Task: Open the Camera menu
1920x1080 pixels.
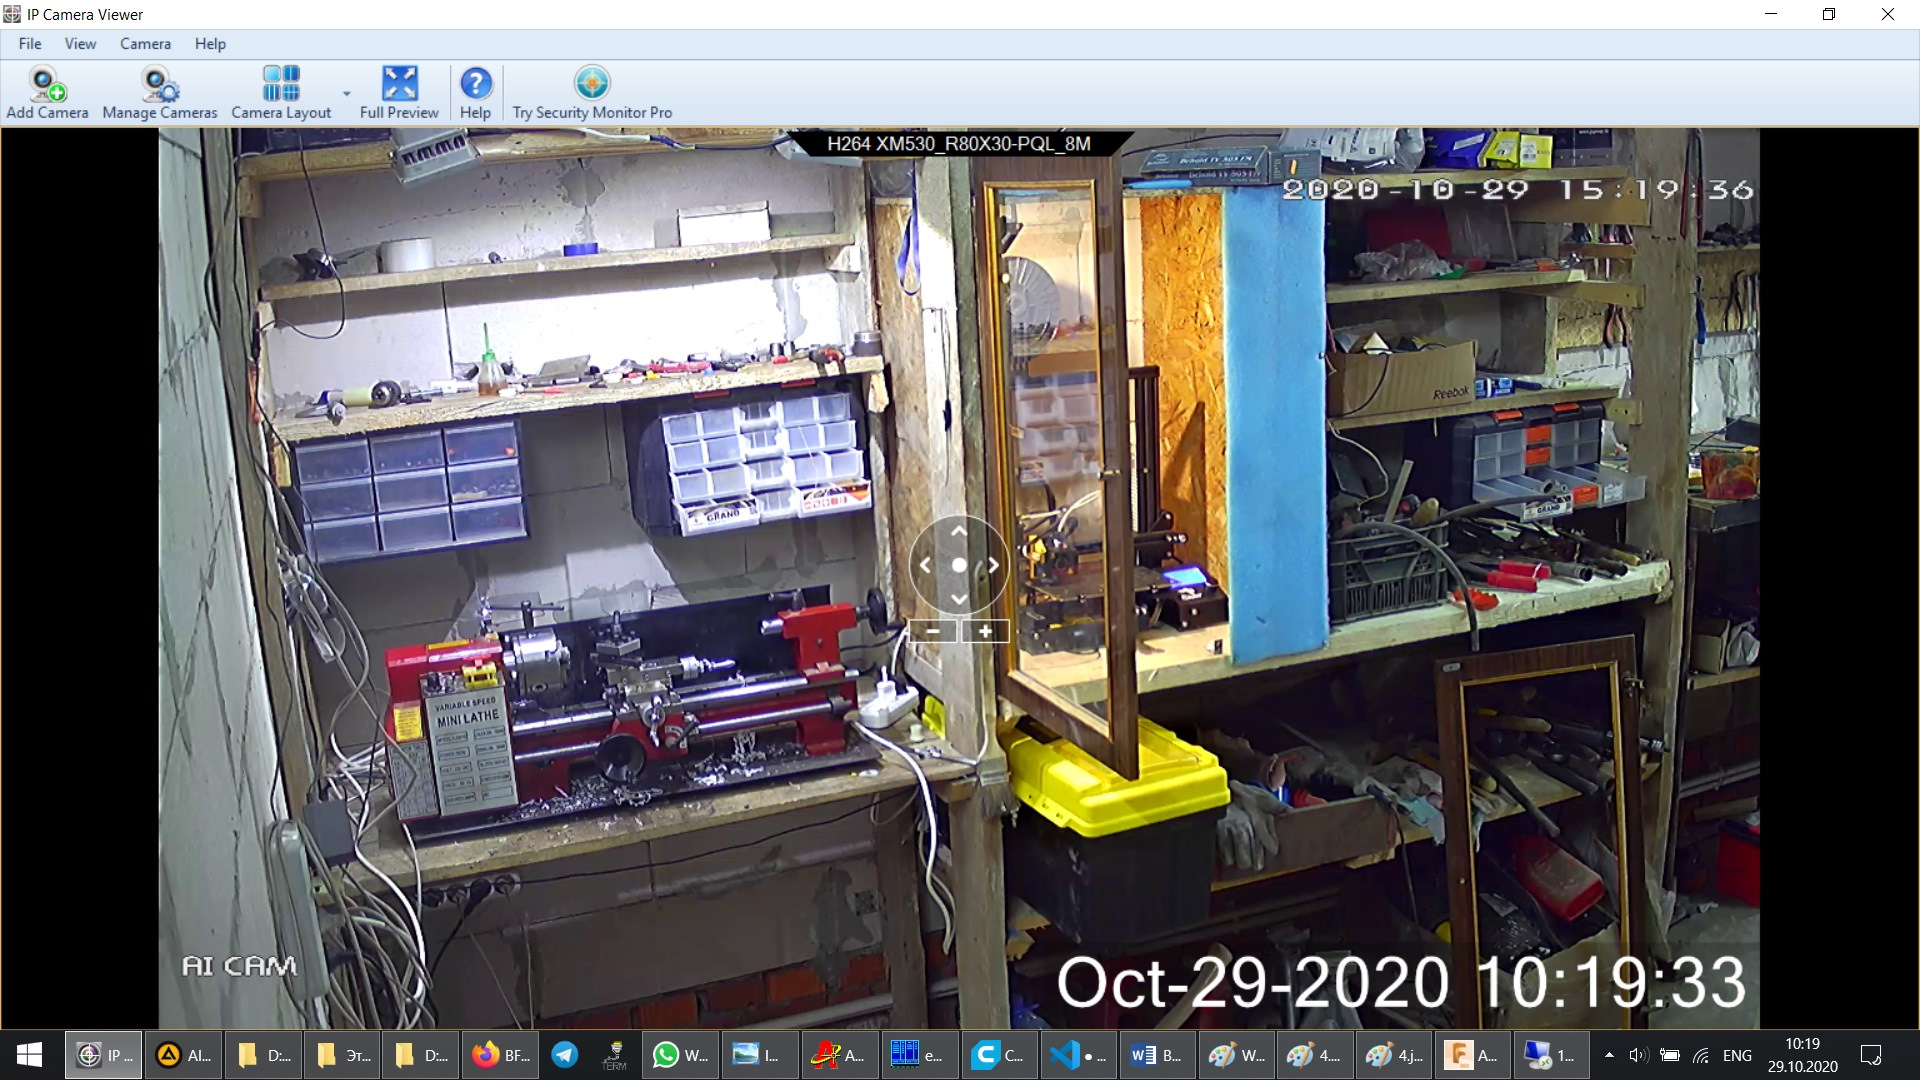Action: [145, 44]
